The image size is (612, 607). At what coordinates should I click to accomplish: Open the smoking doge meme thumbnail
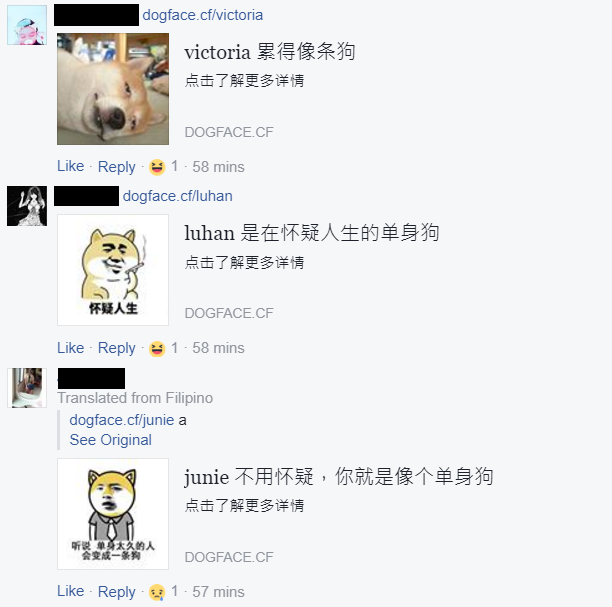point(113,270)
